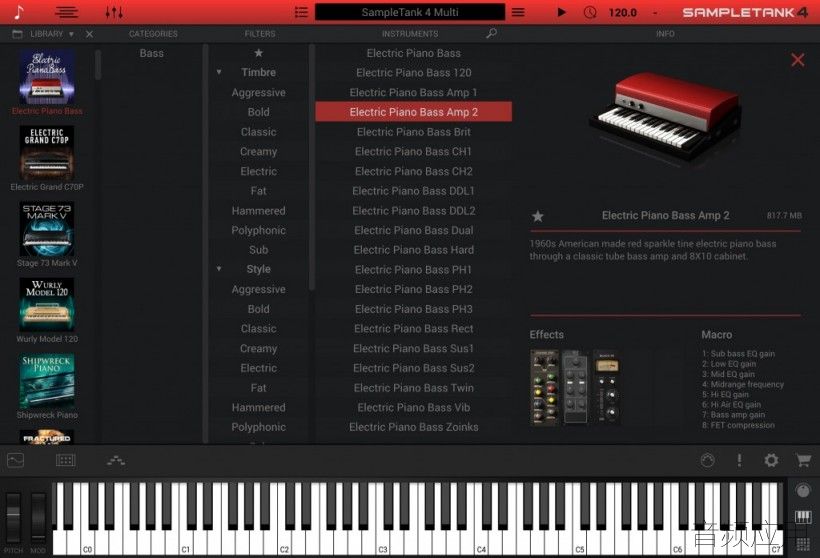
Task: Show the mini keyboard view icon
Action: [803, 517]
